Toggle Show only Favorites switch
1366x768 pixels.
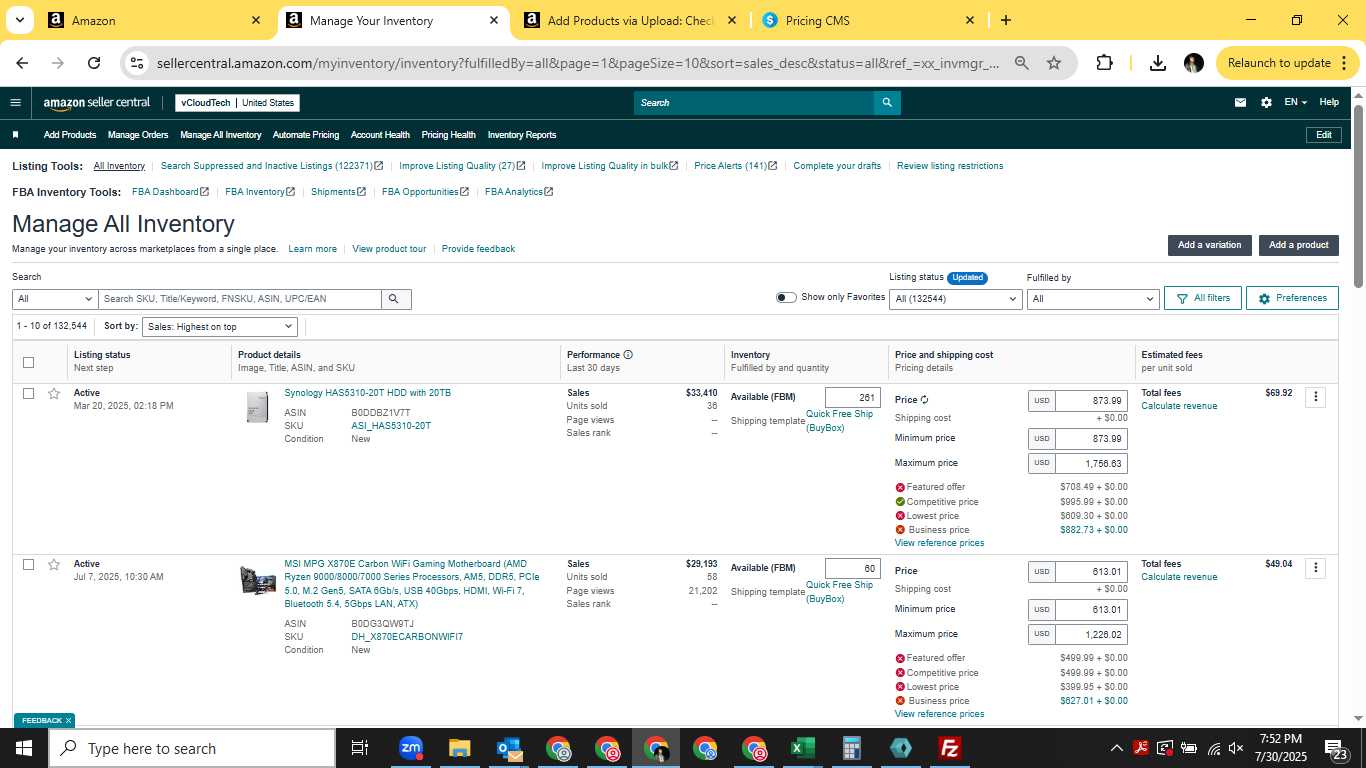coord(786,297)
